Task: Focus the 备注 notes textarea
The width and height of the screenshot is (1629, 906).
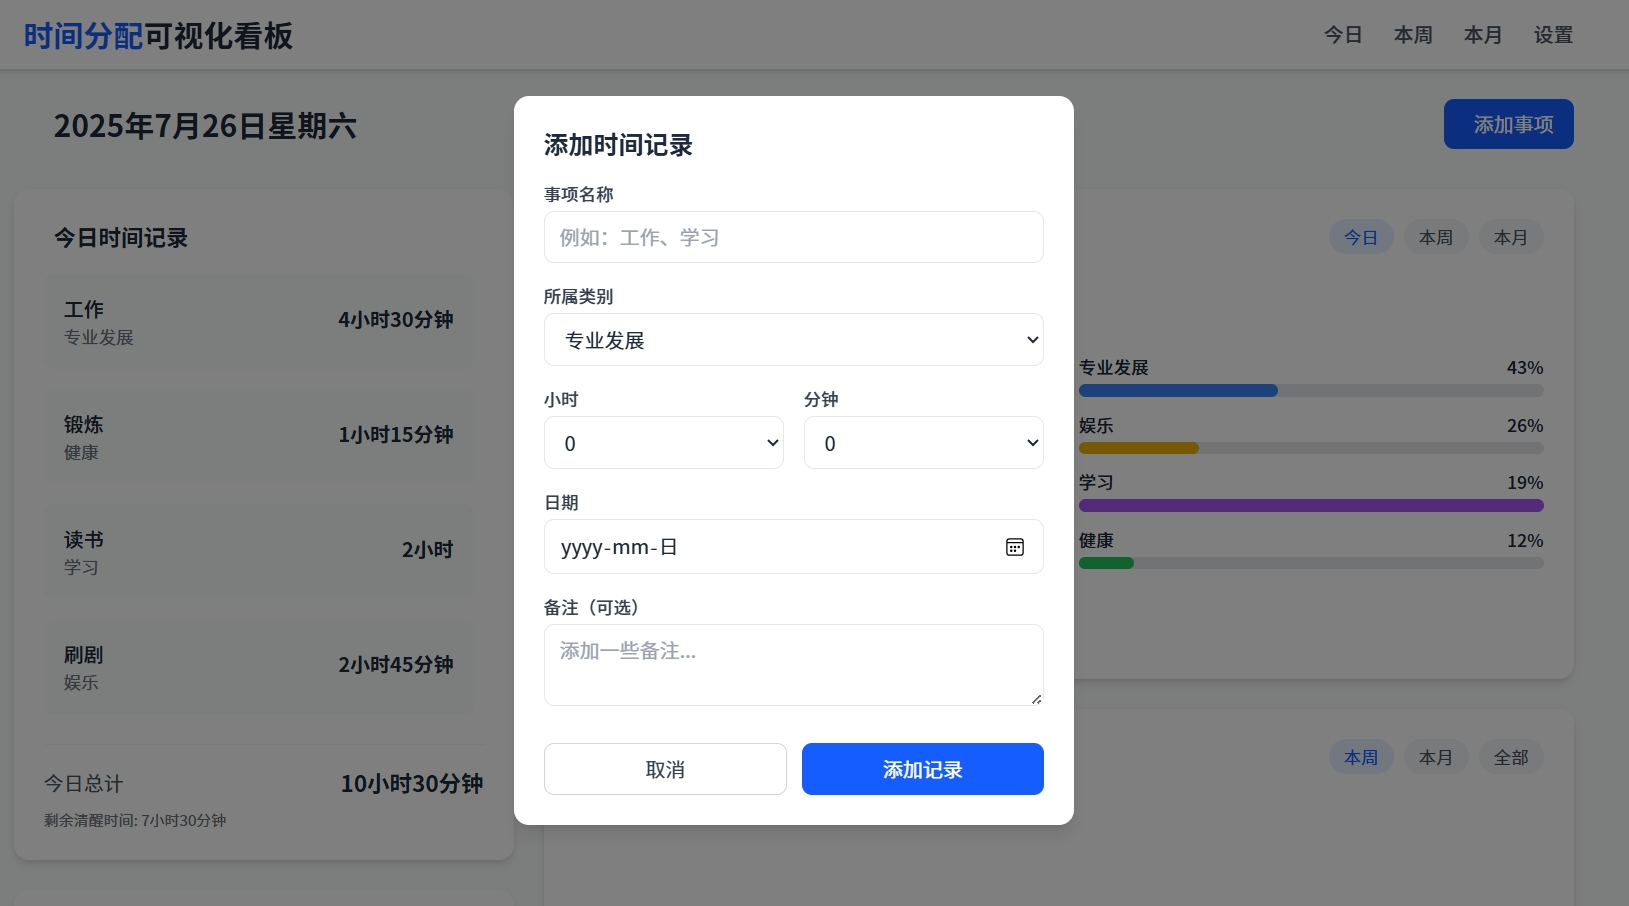Action: [x=793, y=664]
